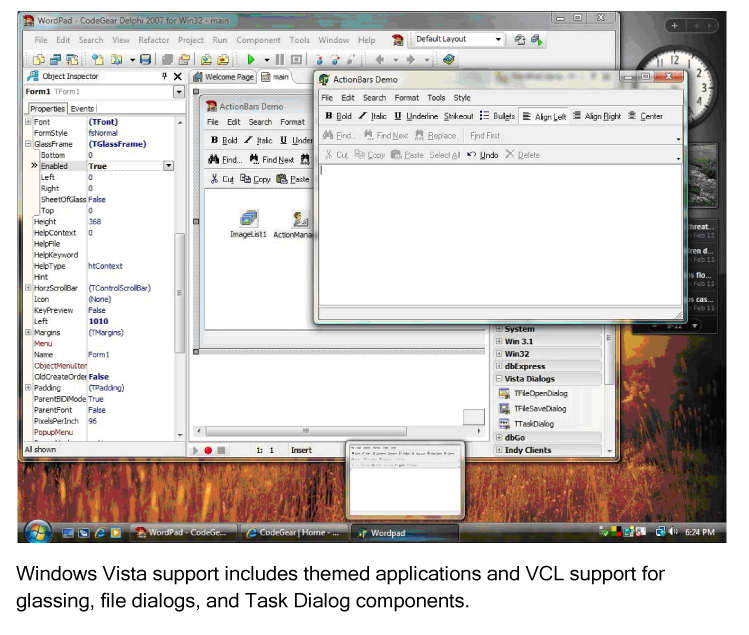Screen dimensions: 749x635
Task: Click Italic in the front ActionBars Demo window
Action: [373, 116]
